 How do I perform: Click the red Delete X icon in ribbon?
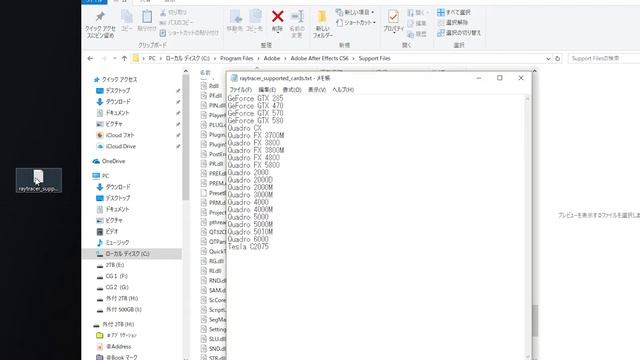click(x=278, y=17)
